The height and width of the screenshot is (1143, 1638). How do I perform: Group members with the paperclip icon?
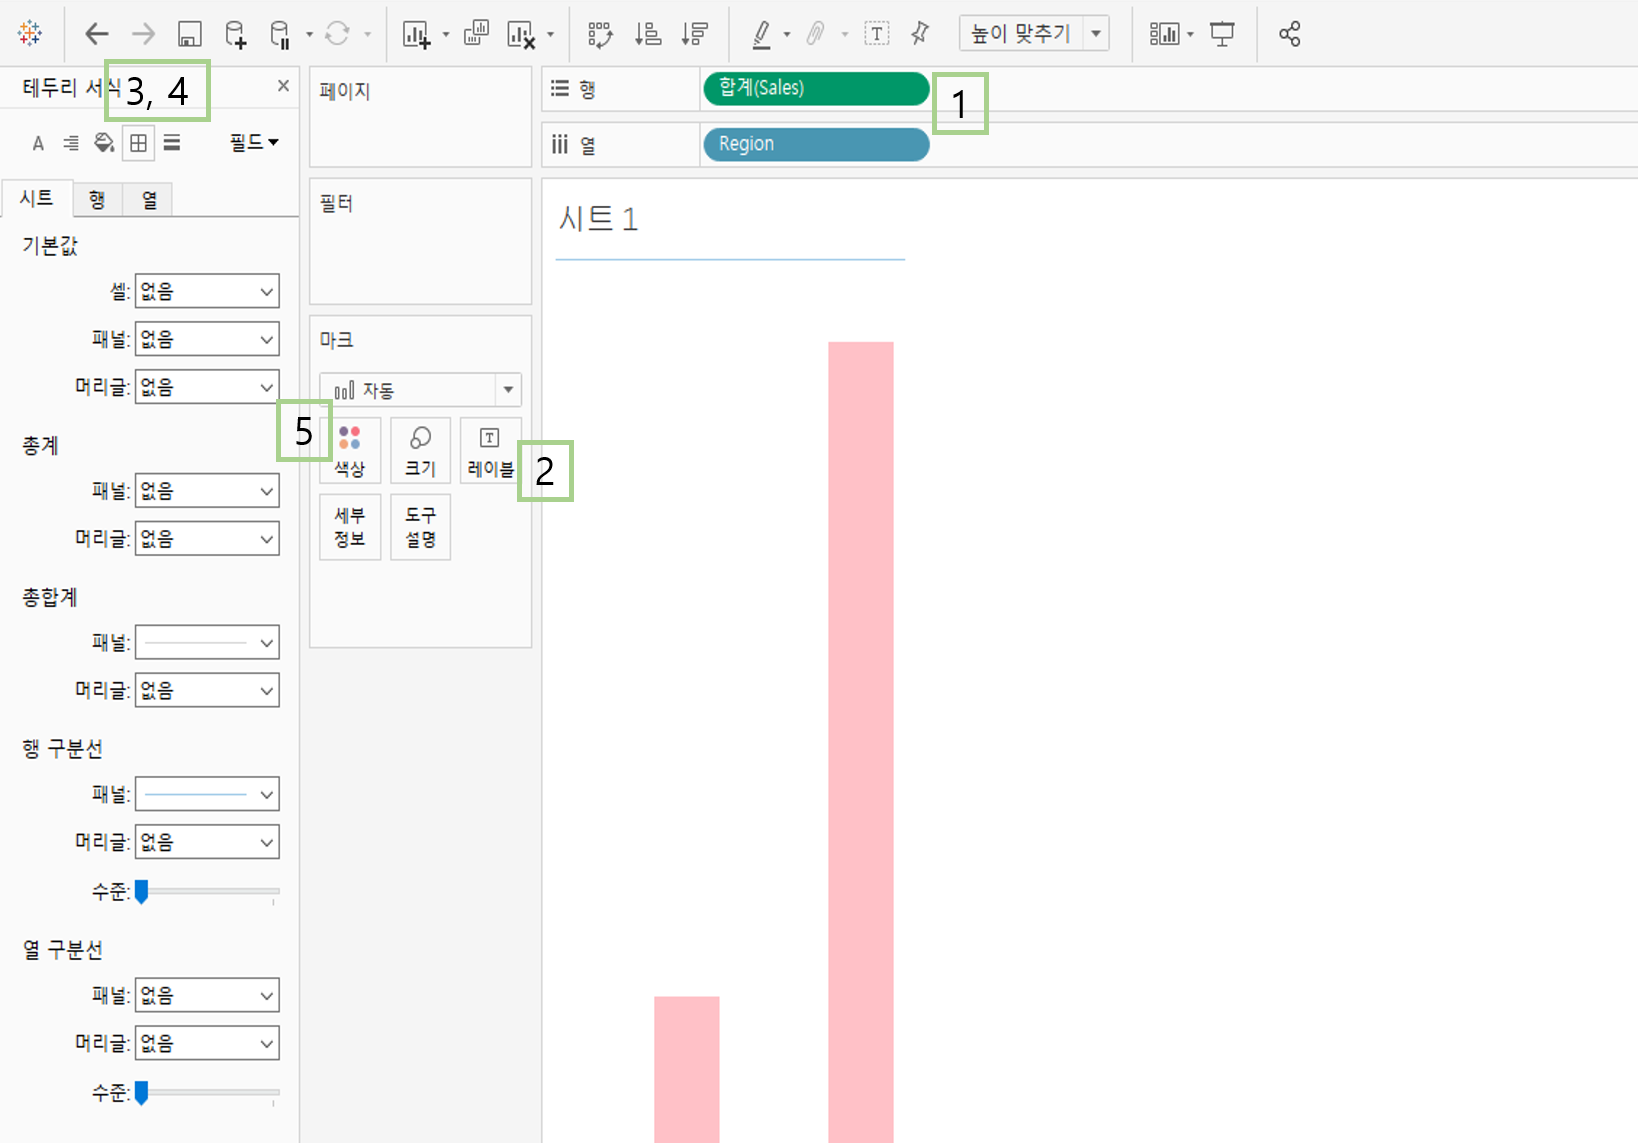tap(816, 34)
